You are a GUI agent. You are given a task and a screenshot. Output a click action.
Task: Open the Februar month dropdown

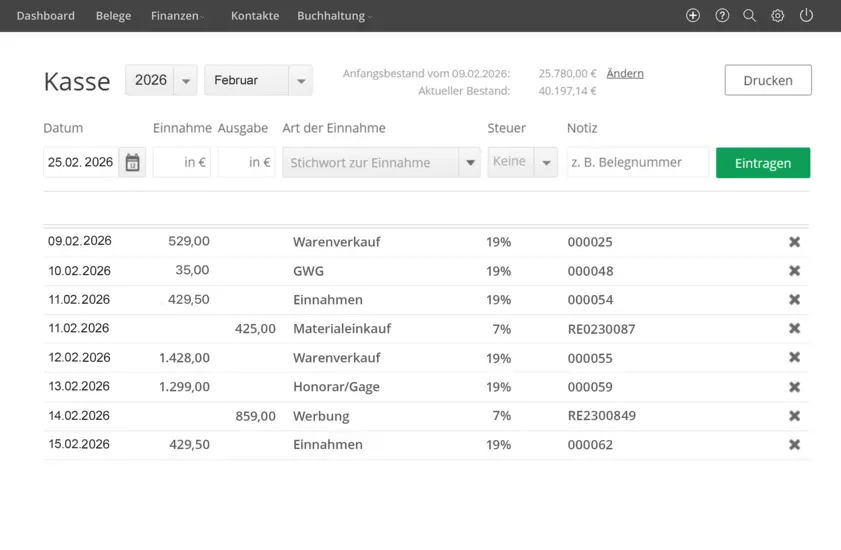click(300, 81)
